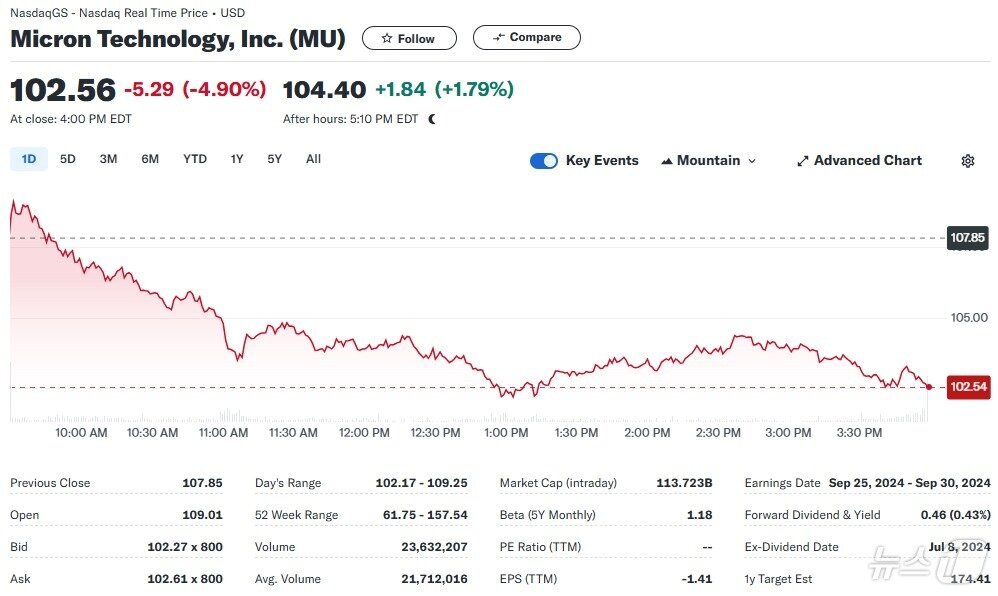998x596 pixels.
Task: Click the after-hours moon icon
Action: pos(432,119)
